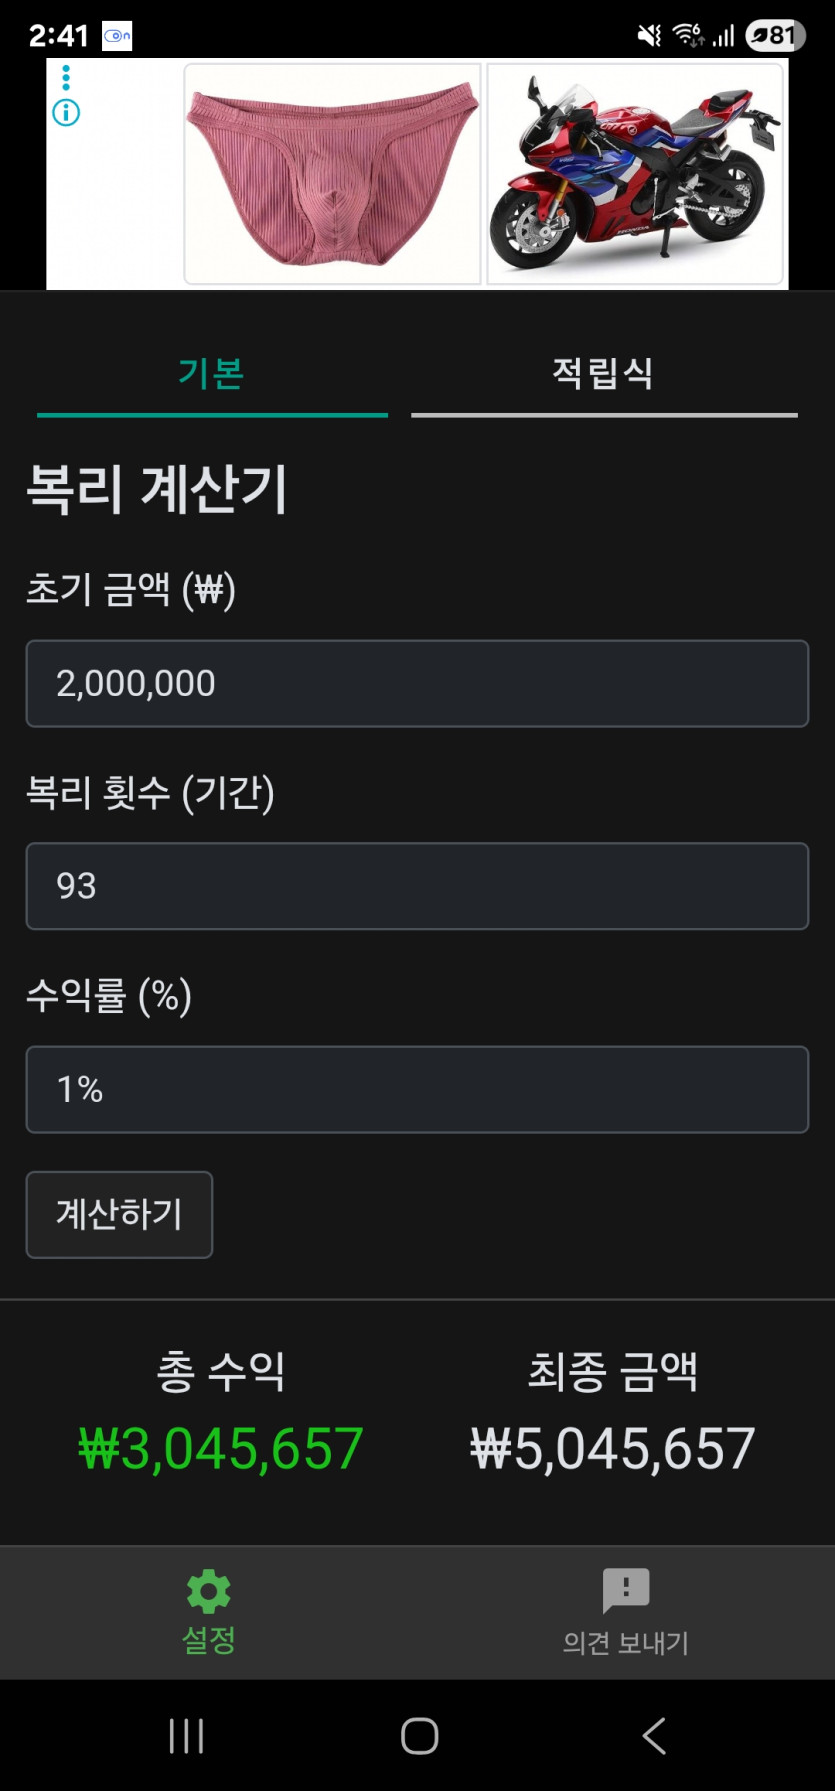The width and height of the screenshot is (835, 1791).
Task: Tap the Wi-Fi status icon
Action: coord(688,36)
